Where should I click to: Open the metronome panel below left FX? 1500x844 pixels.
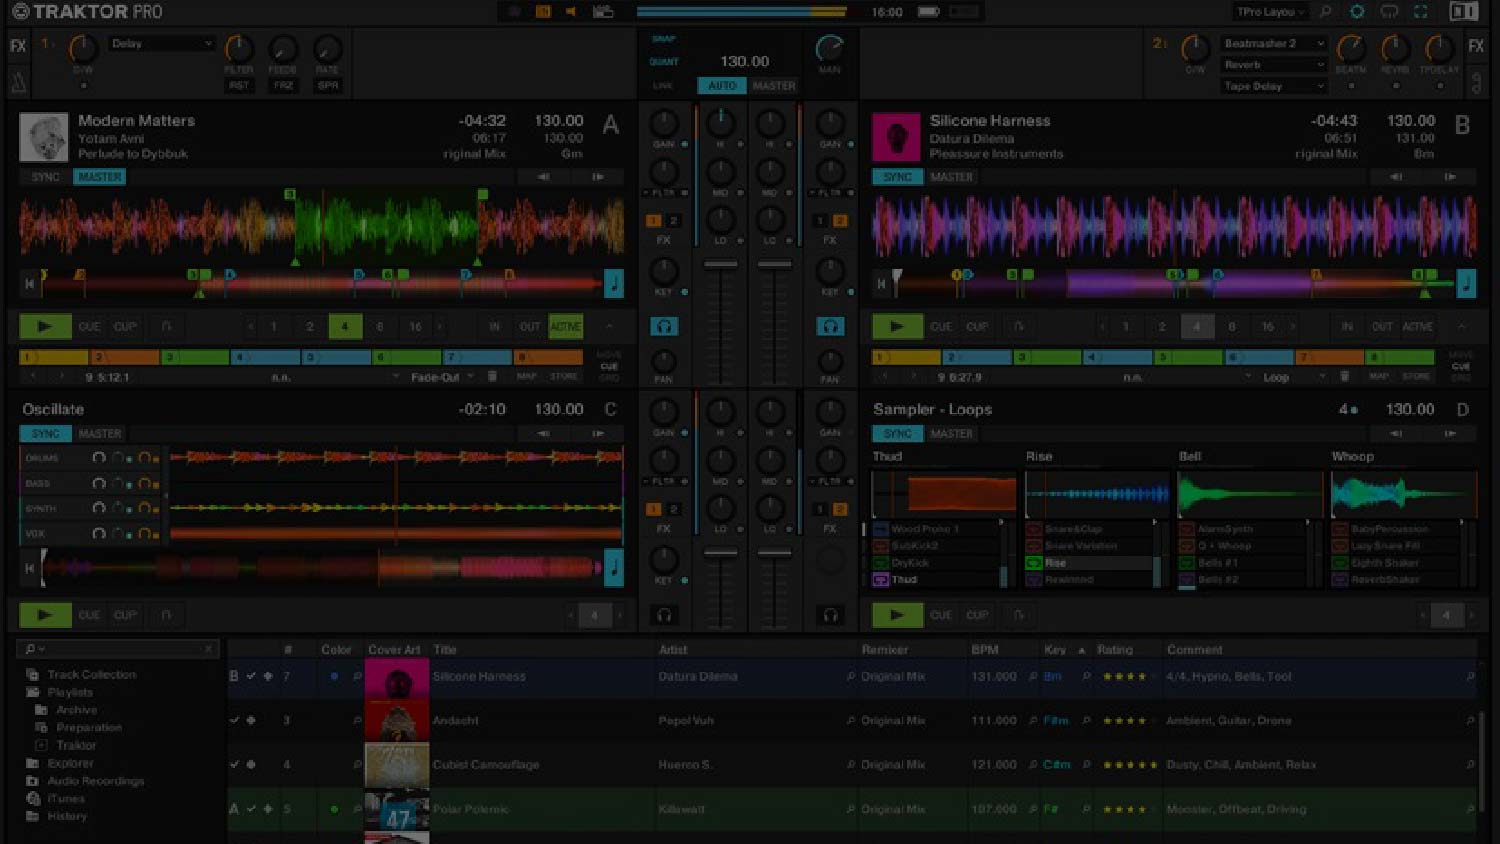[x=18, y=84]
